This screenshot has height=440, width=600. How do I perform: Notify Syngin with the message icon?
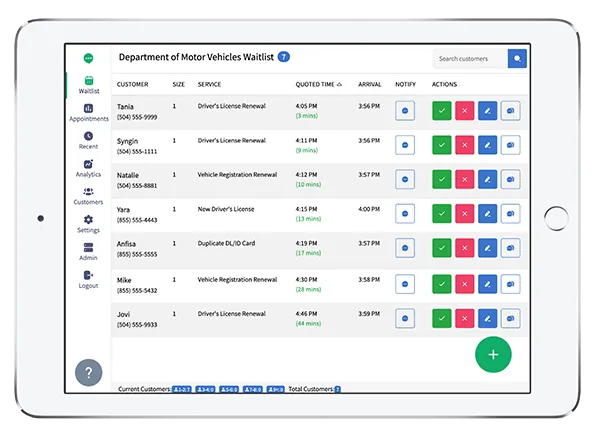pos(405,145)
